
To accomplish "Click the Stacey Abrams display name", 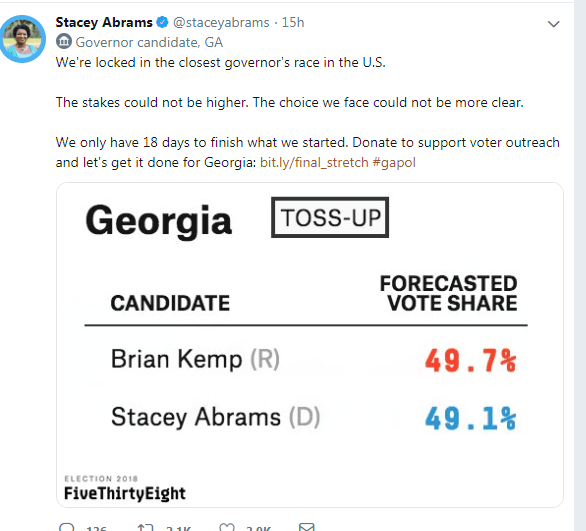I will point(104,22).
